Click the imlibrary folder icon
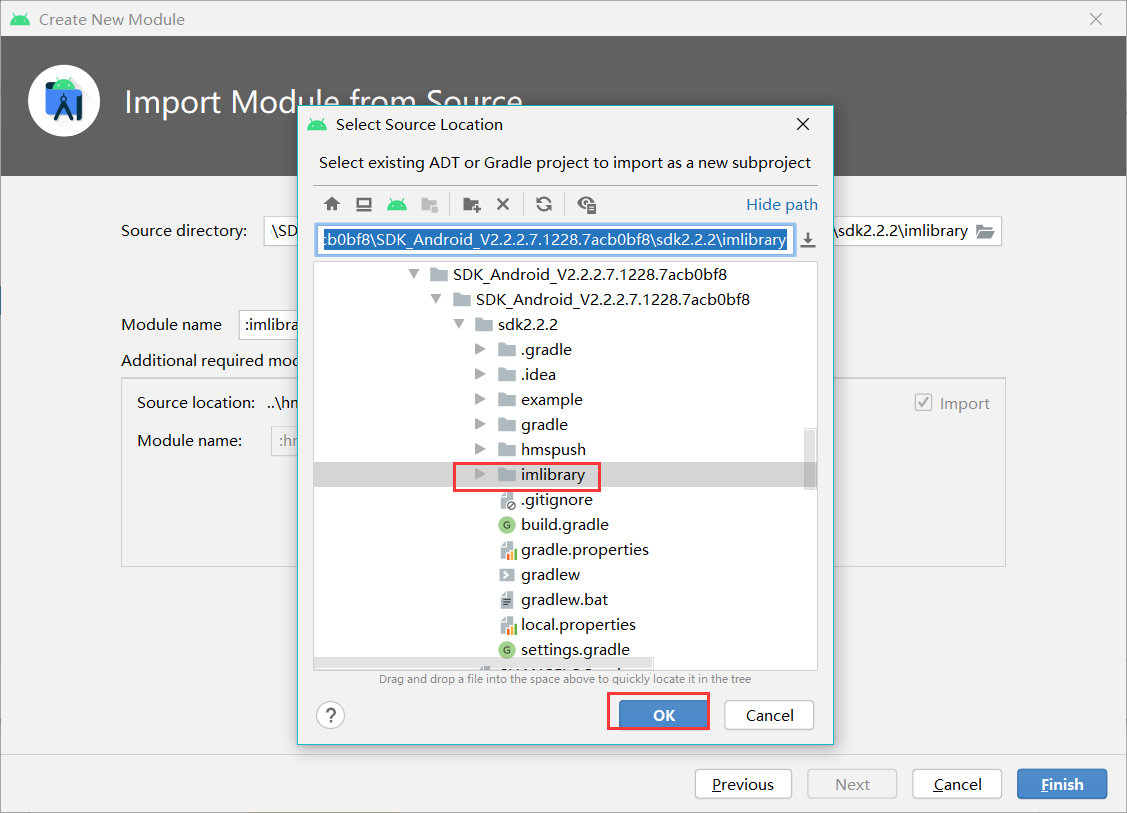Viewport: 1127px width, 813px height. point(507,474)
